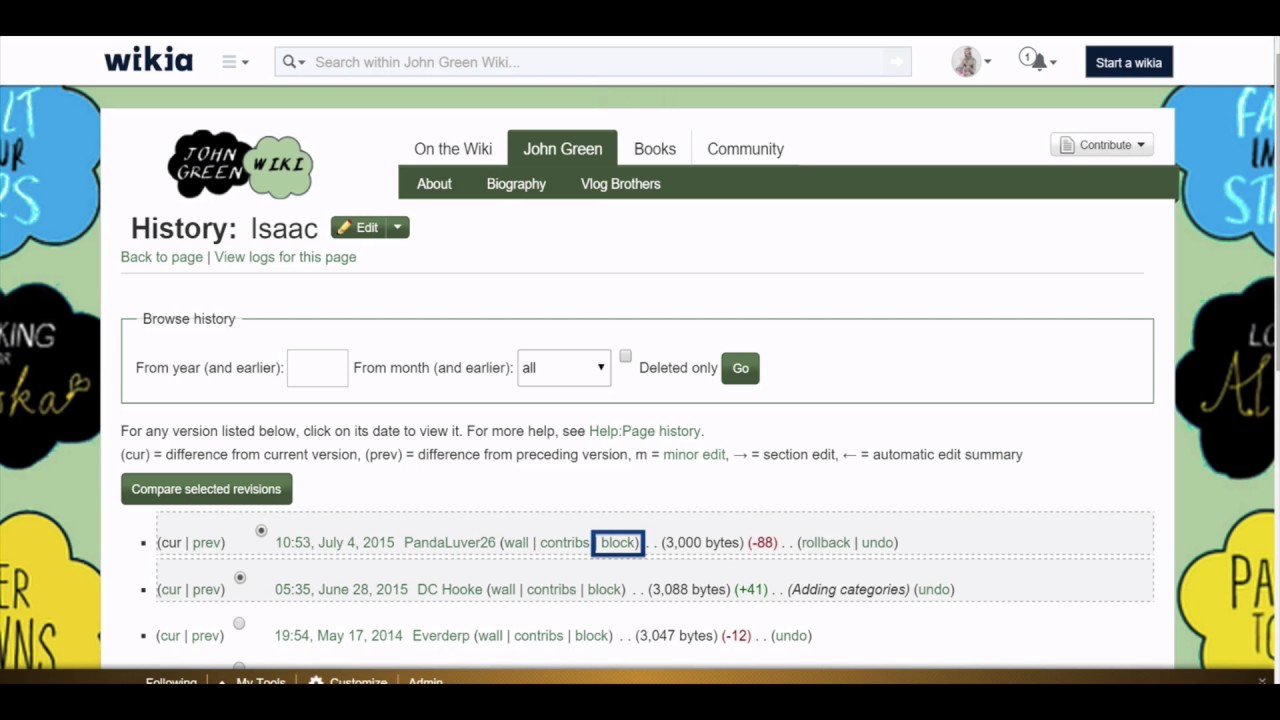View PandaLuver26's contribs
The height and width of the screenshot is (720, 1280).
565,543
